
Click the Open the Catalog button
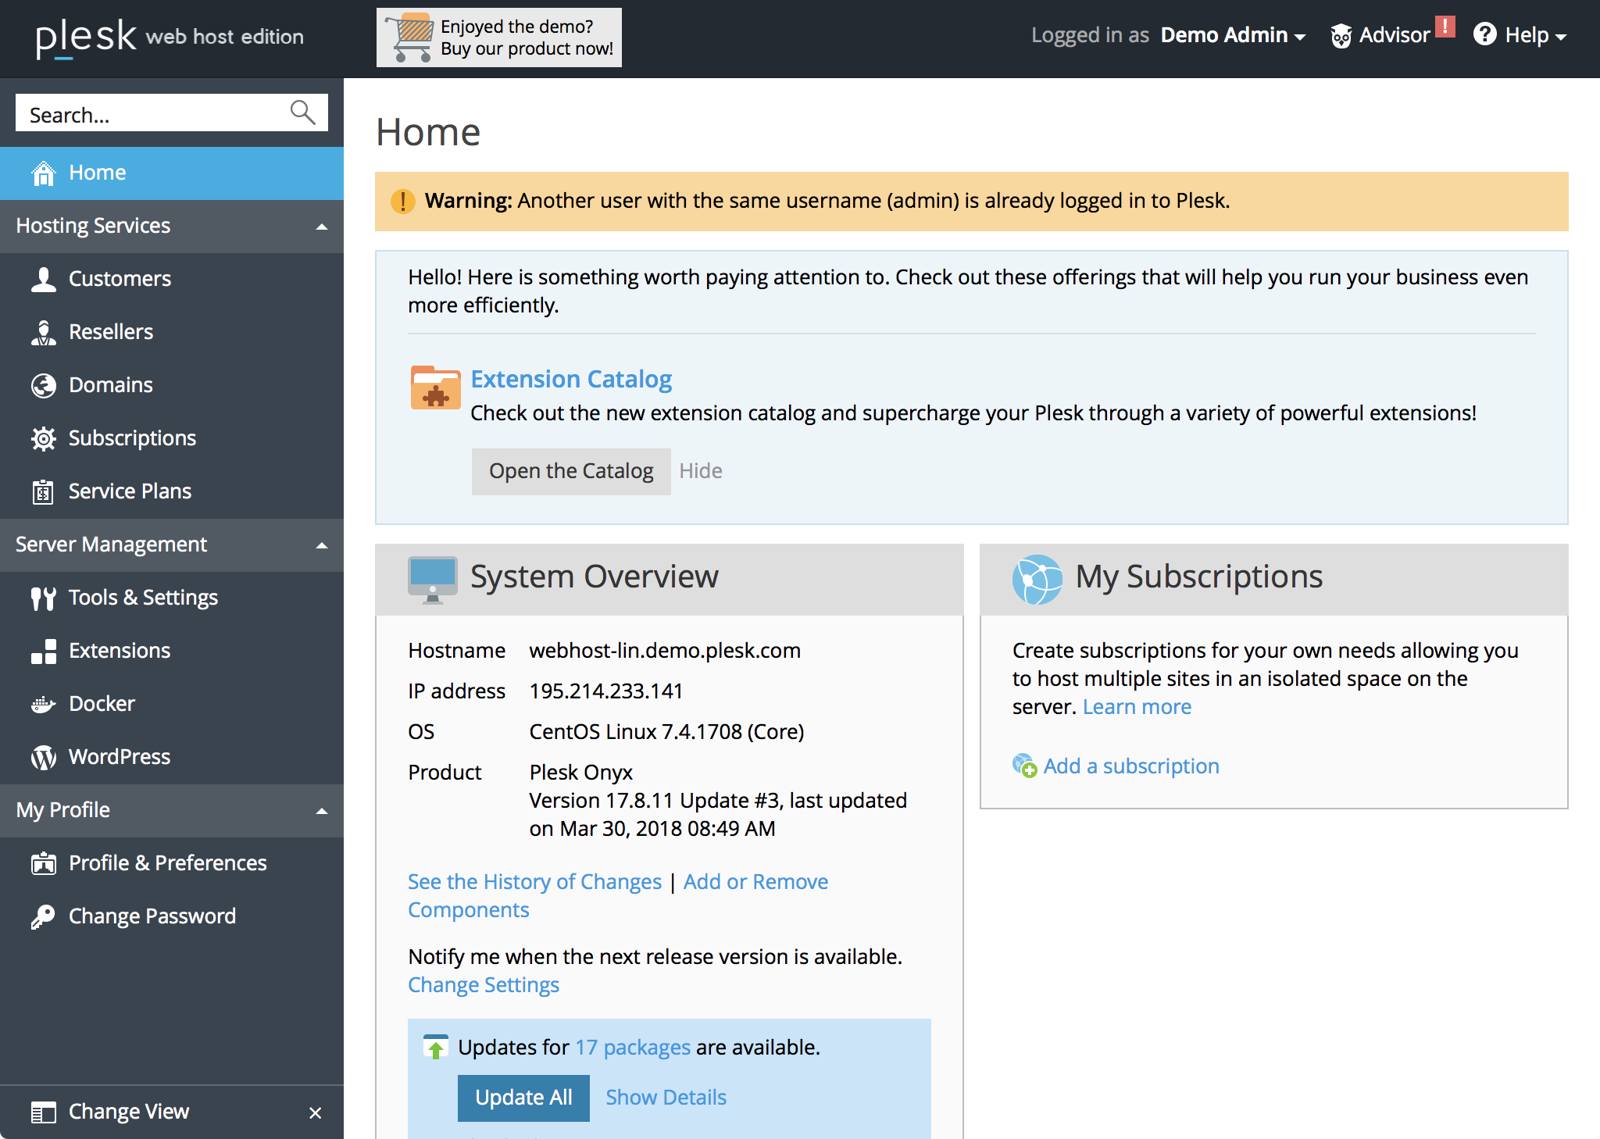coord(570,471)
